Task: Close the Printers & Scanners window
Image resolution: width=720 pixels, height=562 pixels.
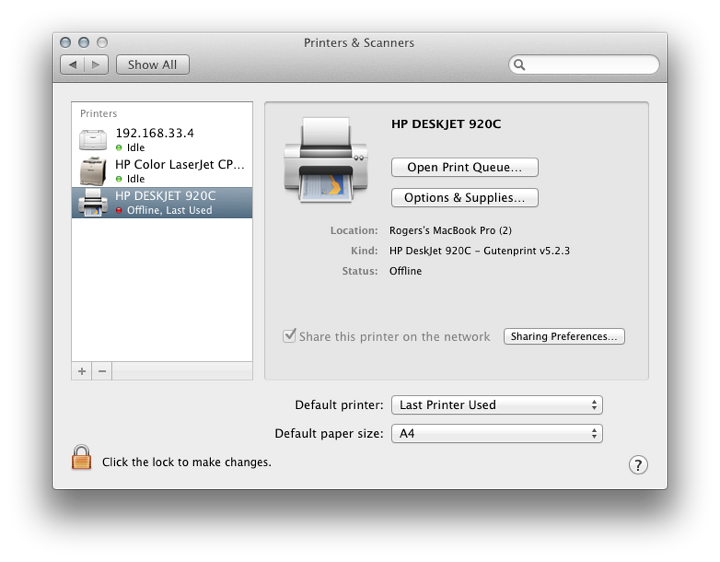Action: [66, 43]
